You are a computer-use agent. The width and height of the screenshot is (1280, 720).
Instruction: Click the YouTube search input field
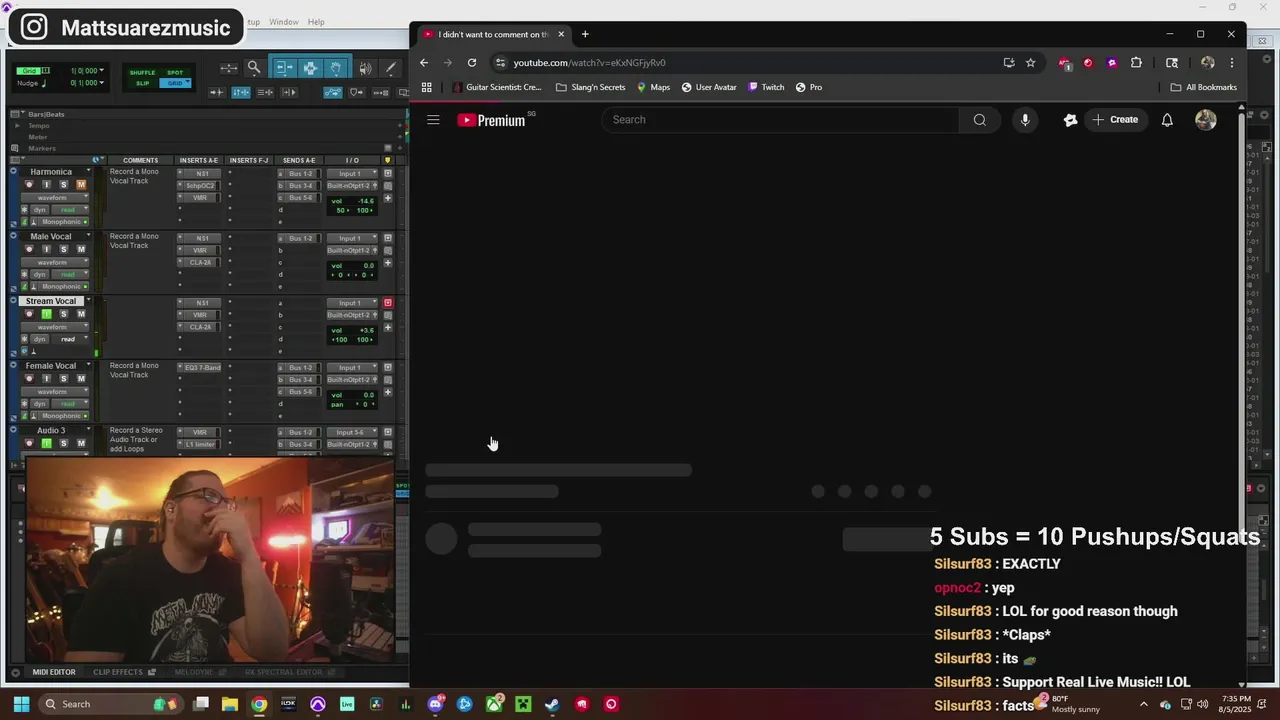coord(780,120)
